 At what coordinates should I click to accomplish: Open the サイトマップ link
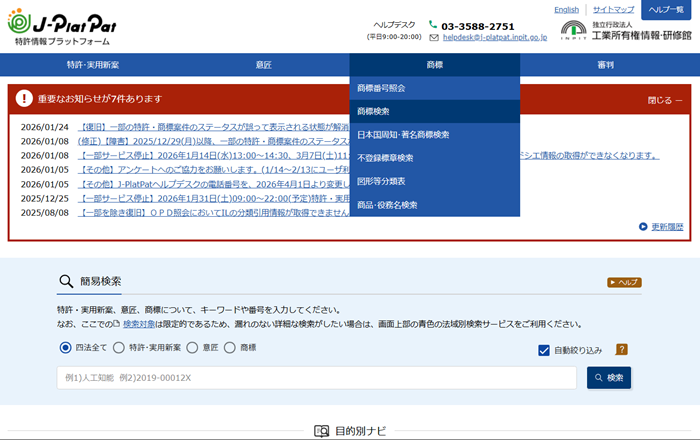click(613, 9)
